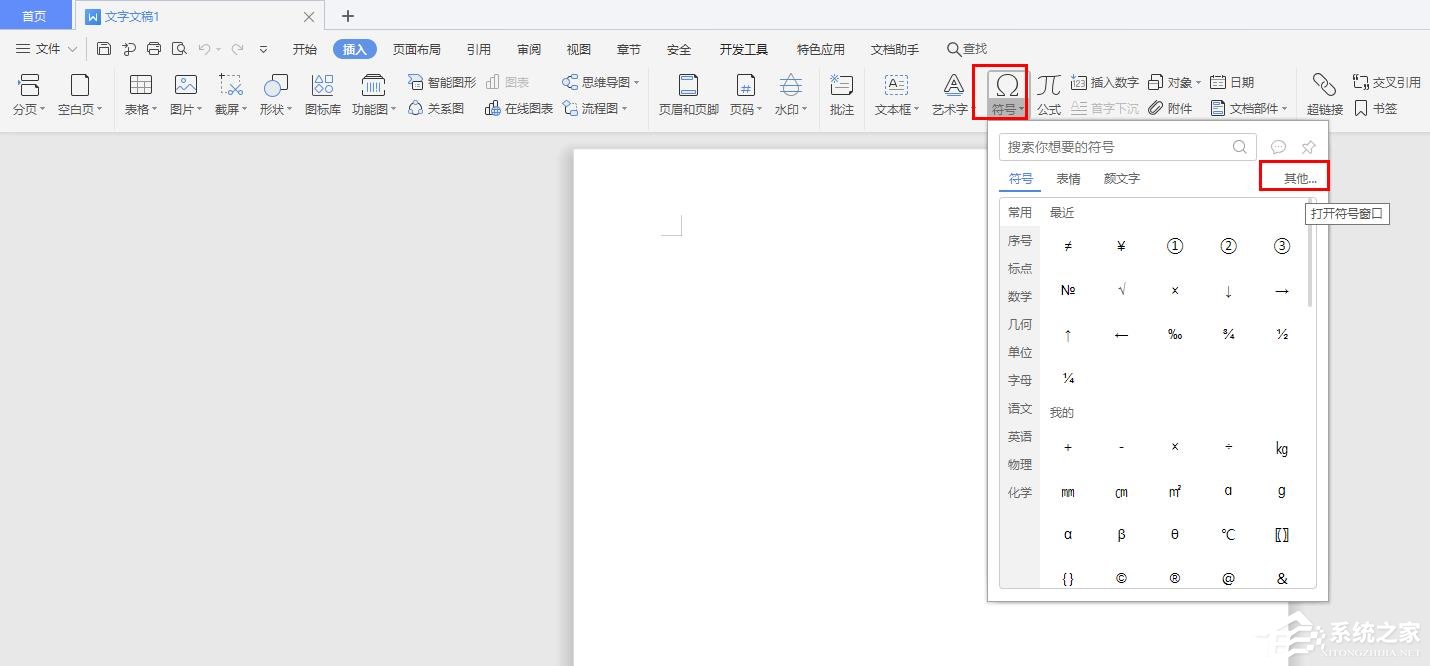Pin the symbol panel open
Image resolution: width=1430 pixels, height=666 pixels.
(x=1307, y=147)
